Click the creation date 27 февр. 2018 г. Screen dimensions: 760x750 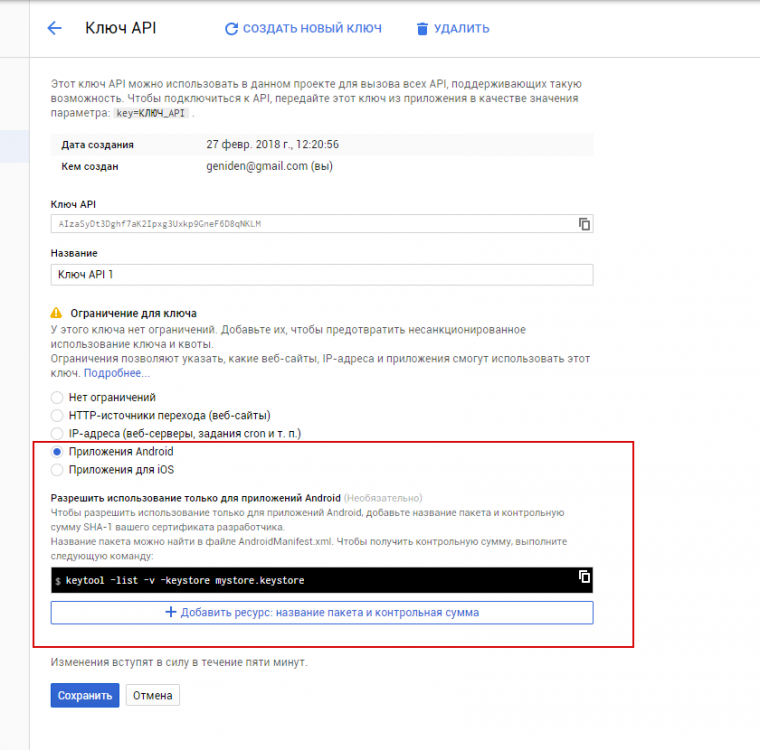(272, 144)
